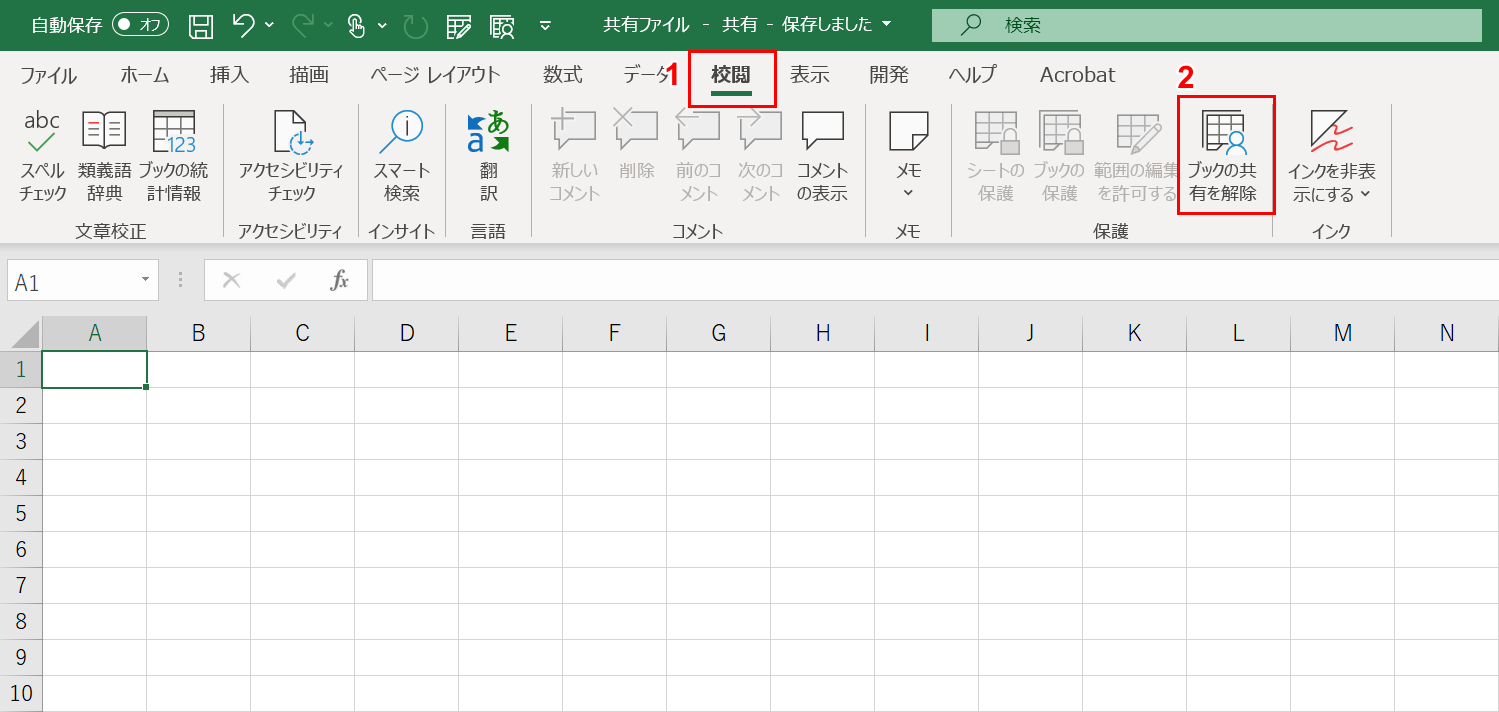Screen dimensions: 1499x712
Task: Click ブックの保護 protect workbook
Action: click(x=1059, y=156)
